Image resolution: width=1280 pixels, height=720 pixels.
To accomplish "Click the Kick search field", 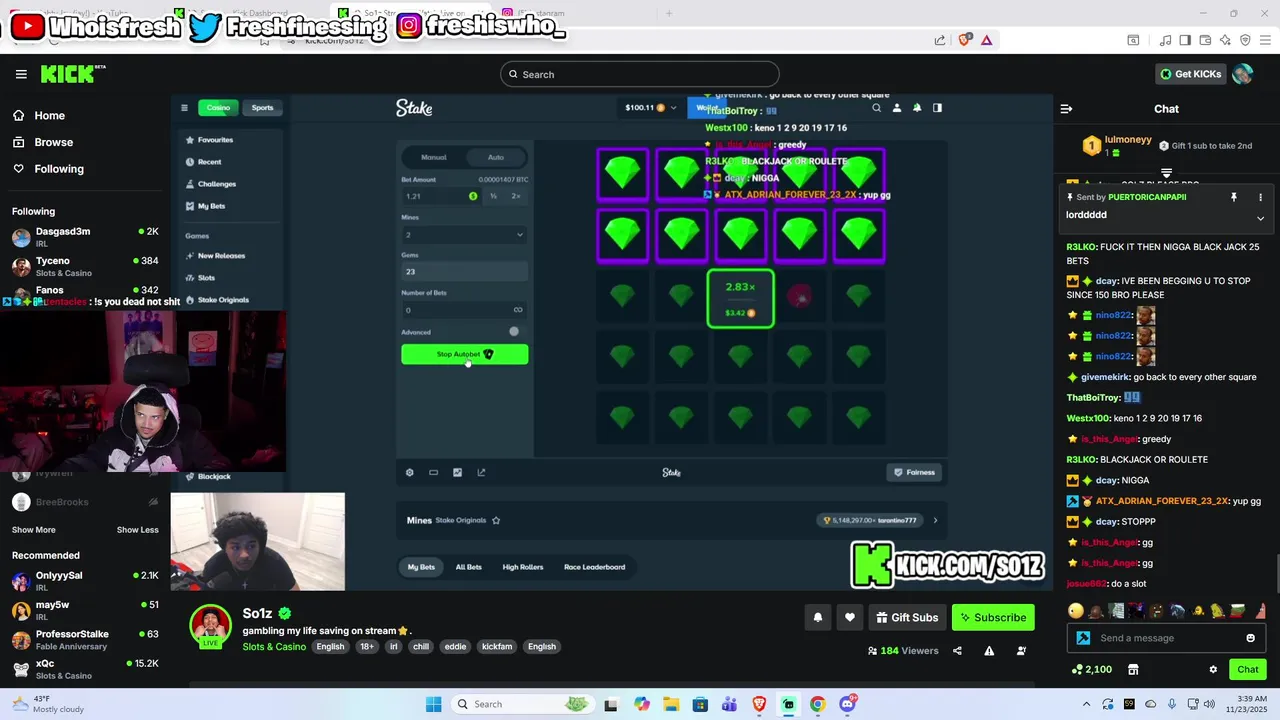I will pyautogui.click(x=640, y=74).
